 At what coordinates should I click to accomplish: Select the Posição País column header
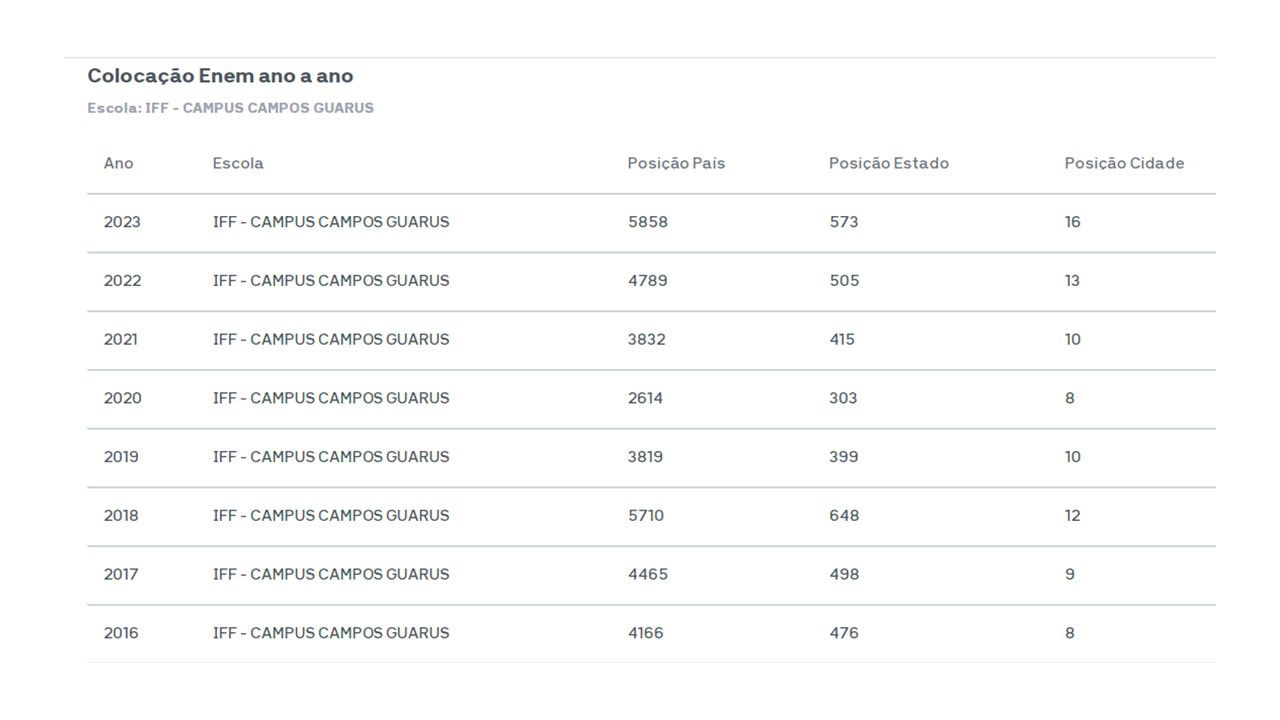pyautogui.click(x=676, y=163)
